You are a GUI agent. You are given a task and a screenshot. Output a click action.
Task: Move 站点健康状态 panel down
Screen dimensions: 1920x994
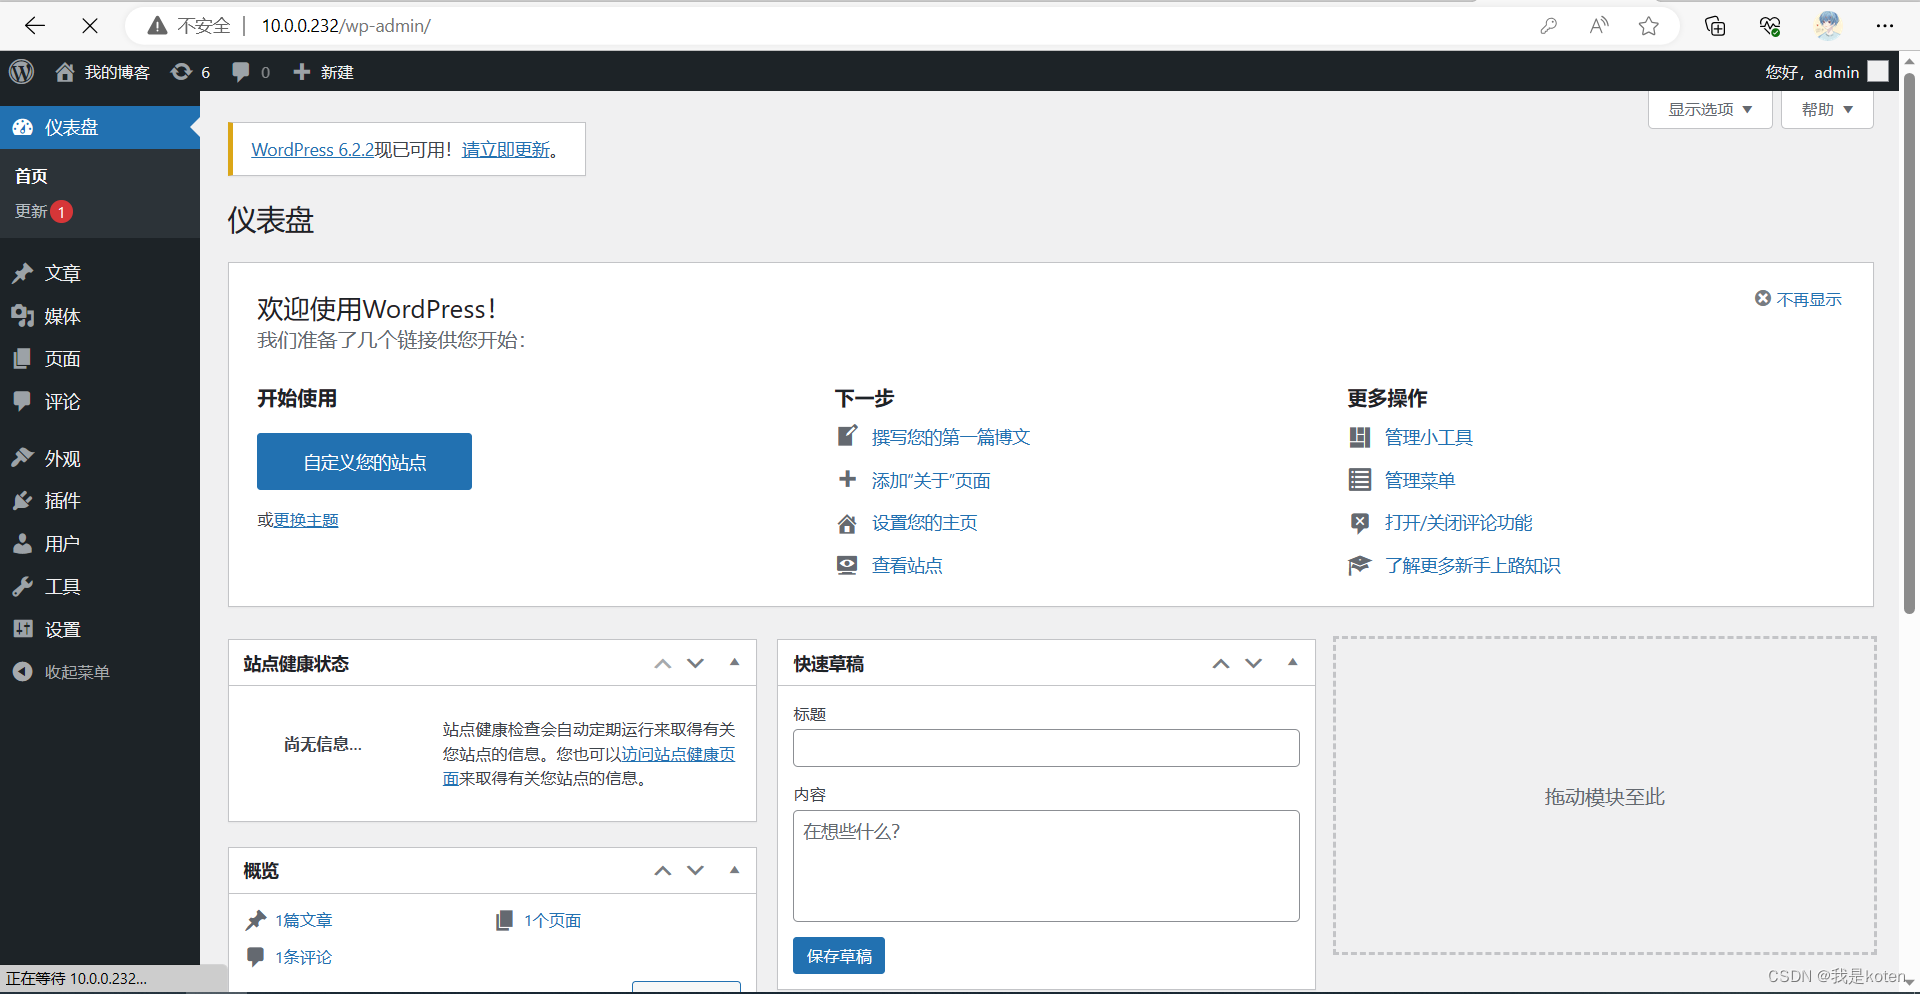(696, 663)
